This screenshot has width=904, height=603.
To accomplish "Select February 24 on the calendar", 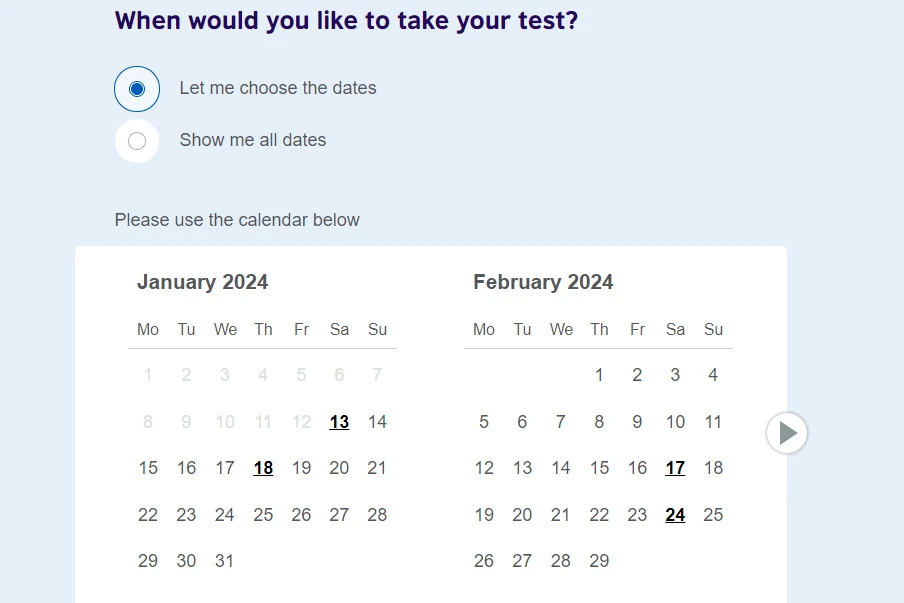I will point(675,515).
